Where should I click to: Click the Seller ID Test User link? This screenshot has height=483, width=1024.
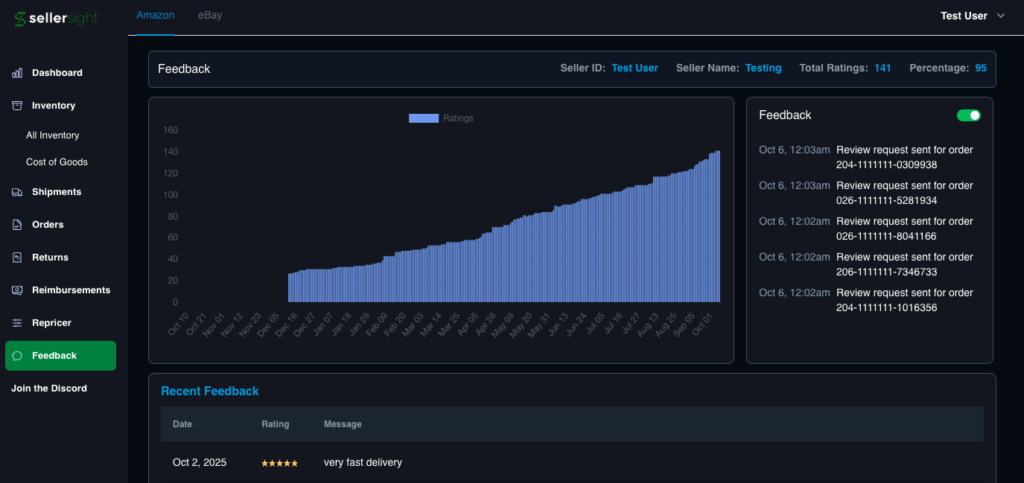[634, 68]
